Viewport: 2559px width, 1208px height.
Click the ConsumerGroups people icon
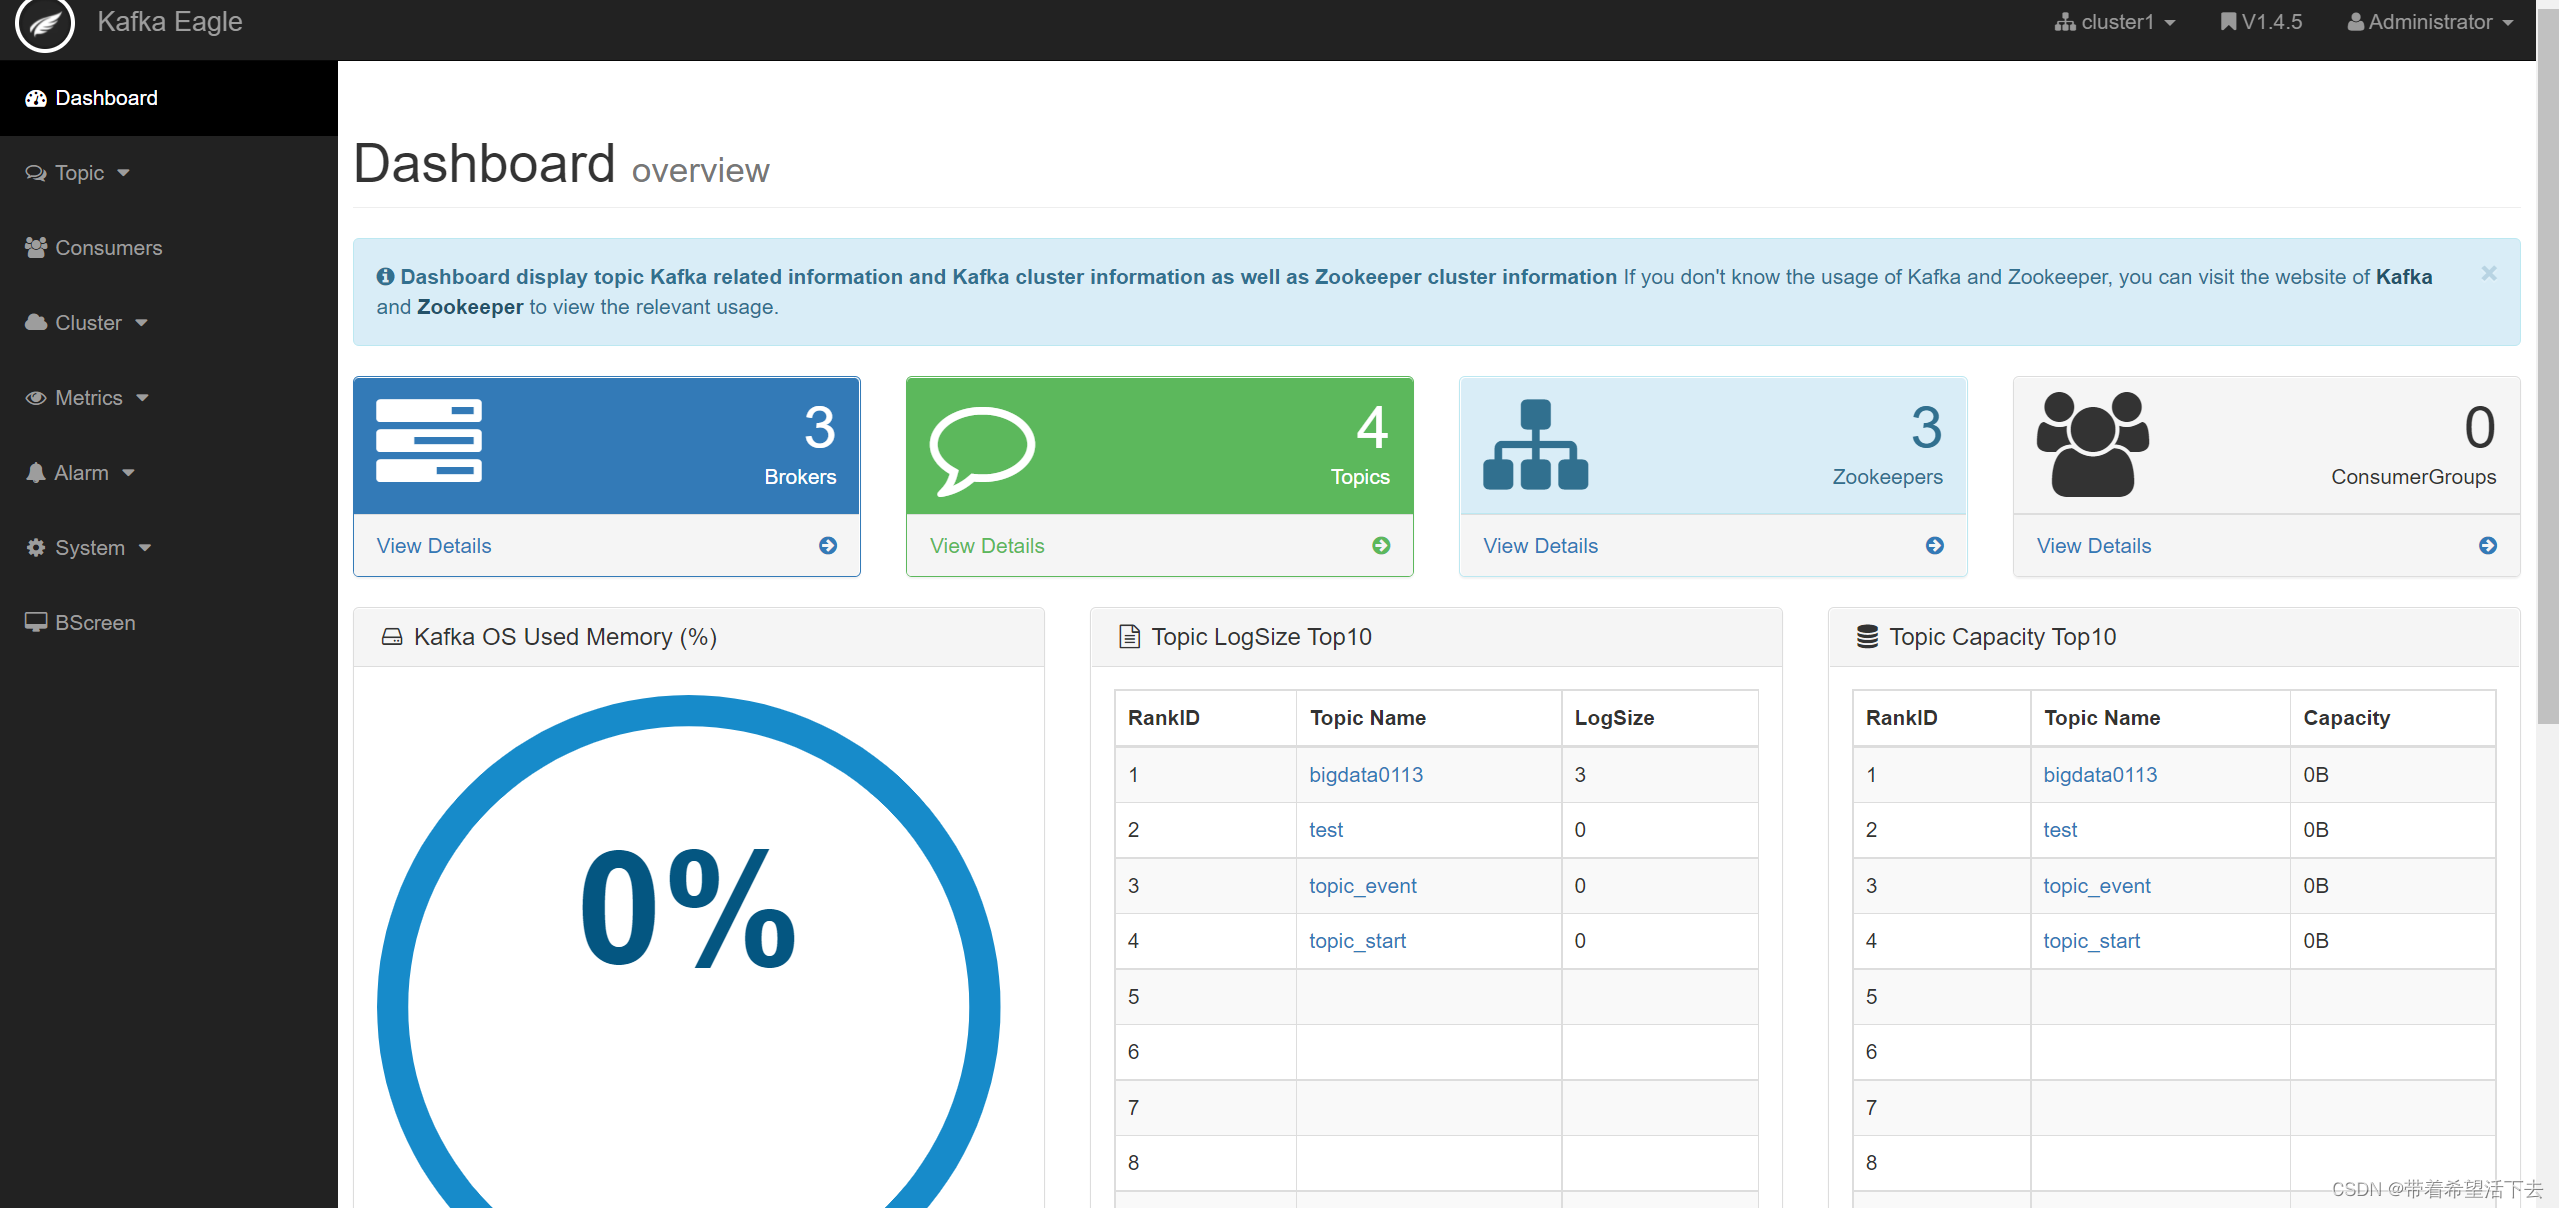2092,444
